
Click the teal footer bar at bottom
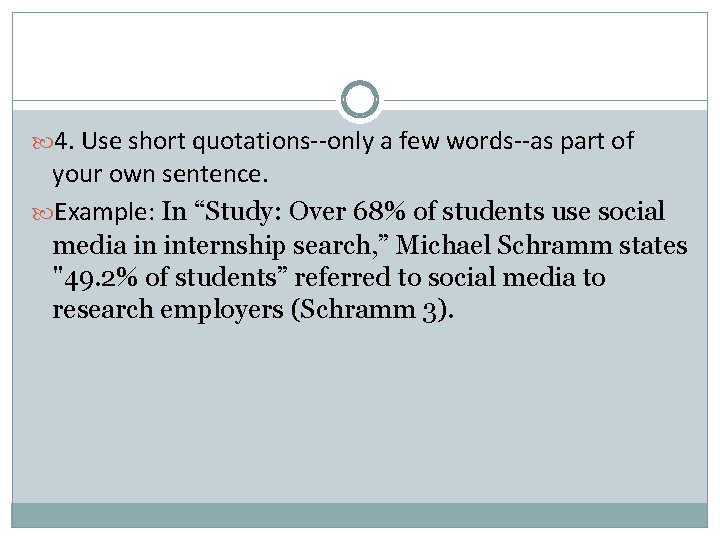click(x=360, y=515)
